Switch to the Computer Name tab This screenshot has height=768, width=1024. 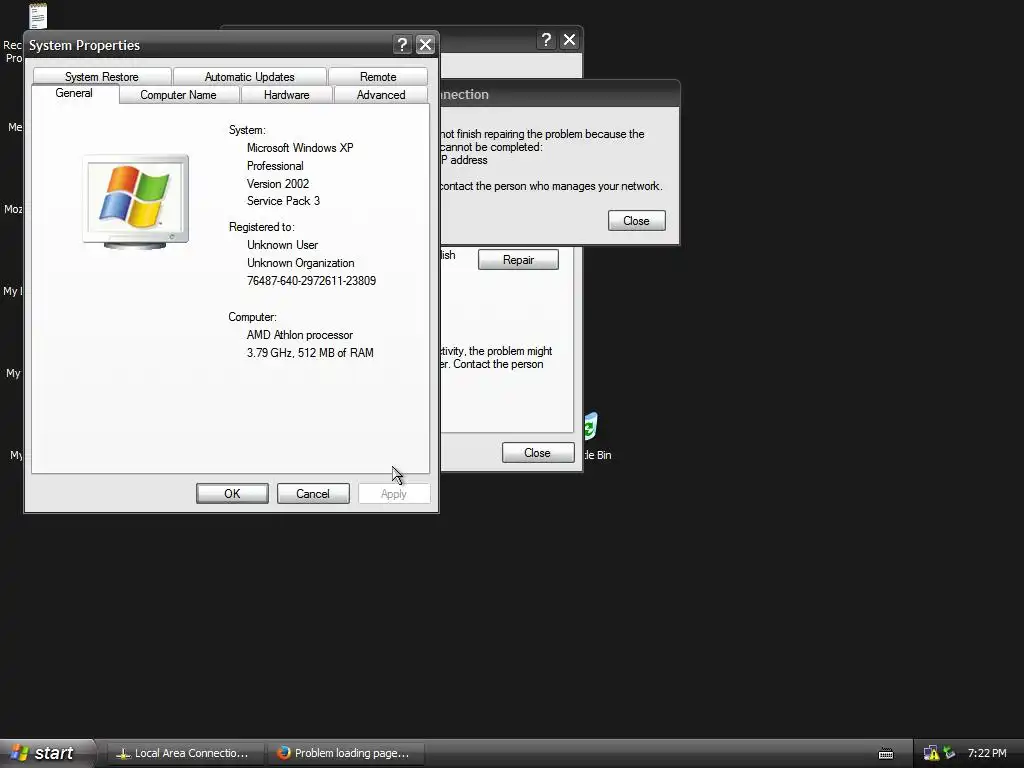[x=178, y=95]
